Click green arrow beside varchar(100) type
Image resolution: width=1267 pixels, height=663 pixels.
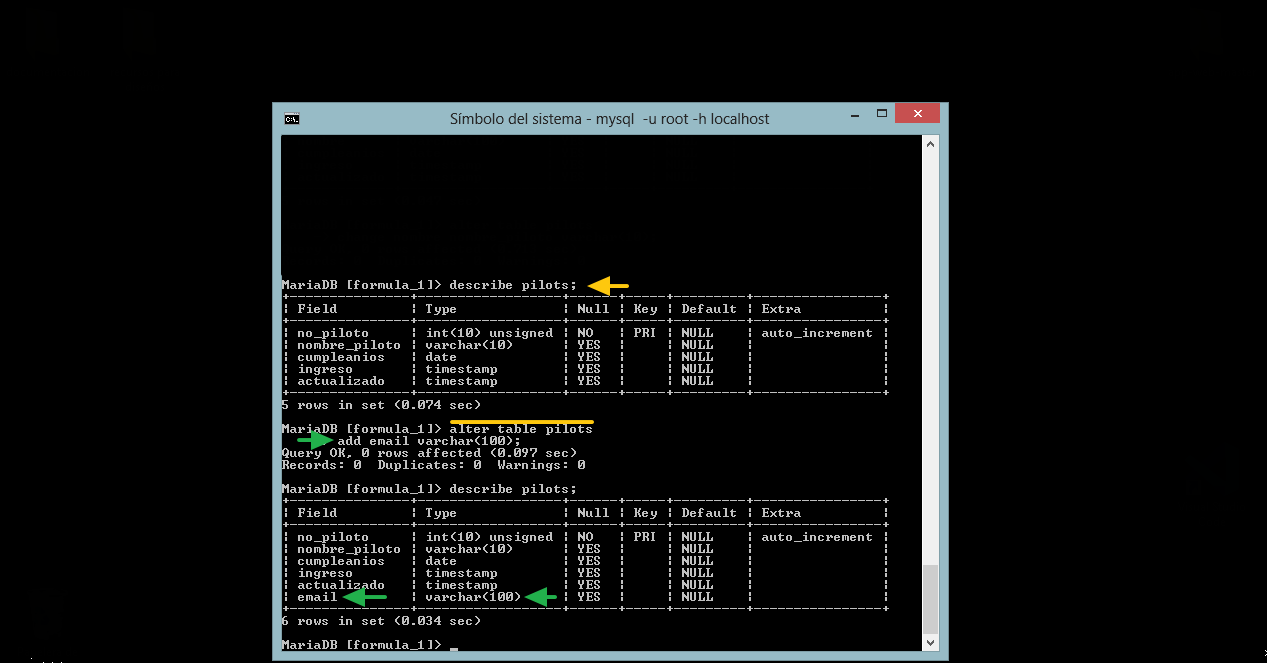click(541, 597)
